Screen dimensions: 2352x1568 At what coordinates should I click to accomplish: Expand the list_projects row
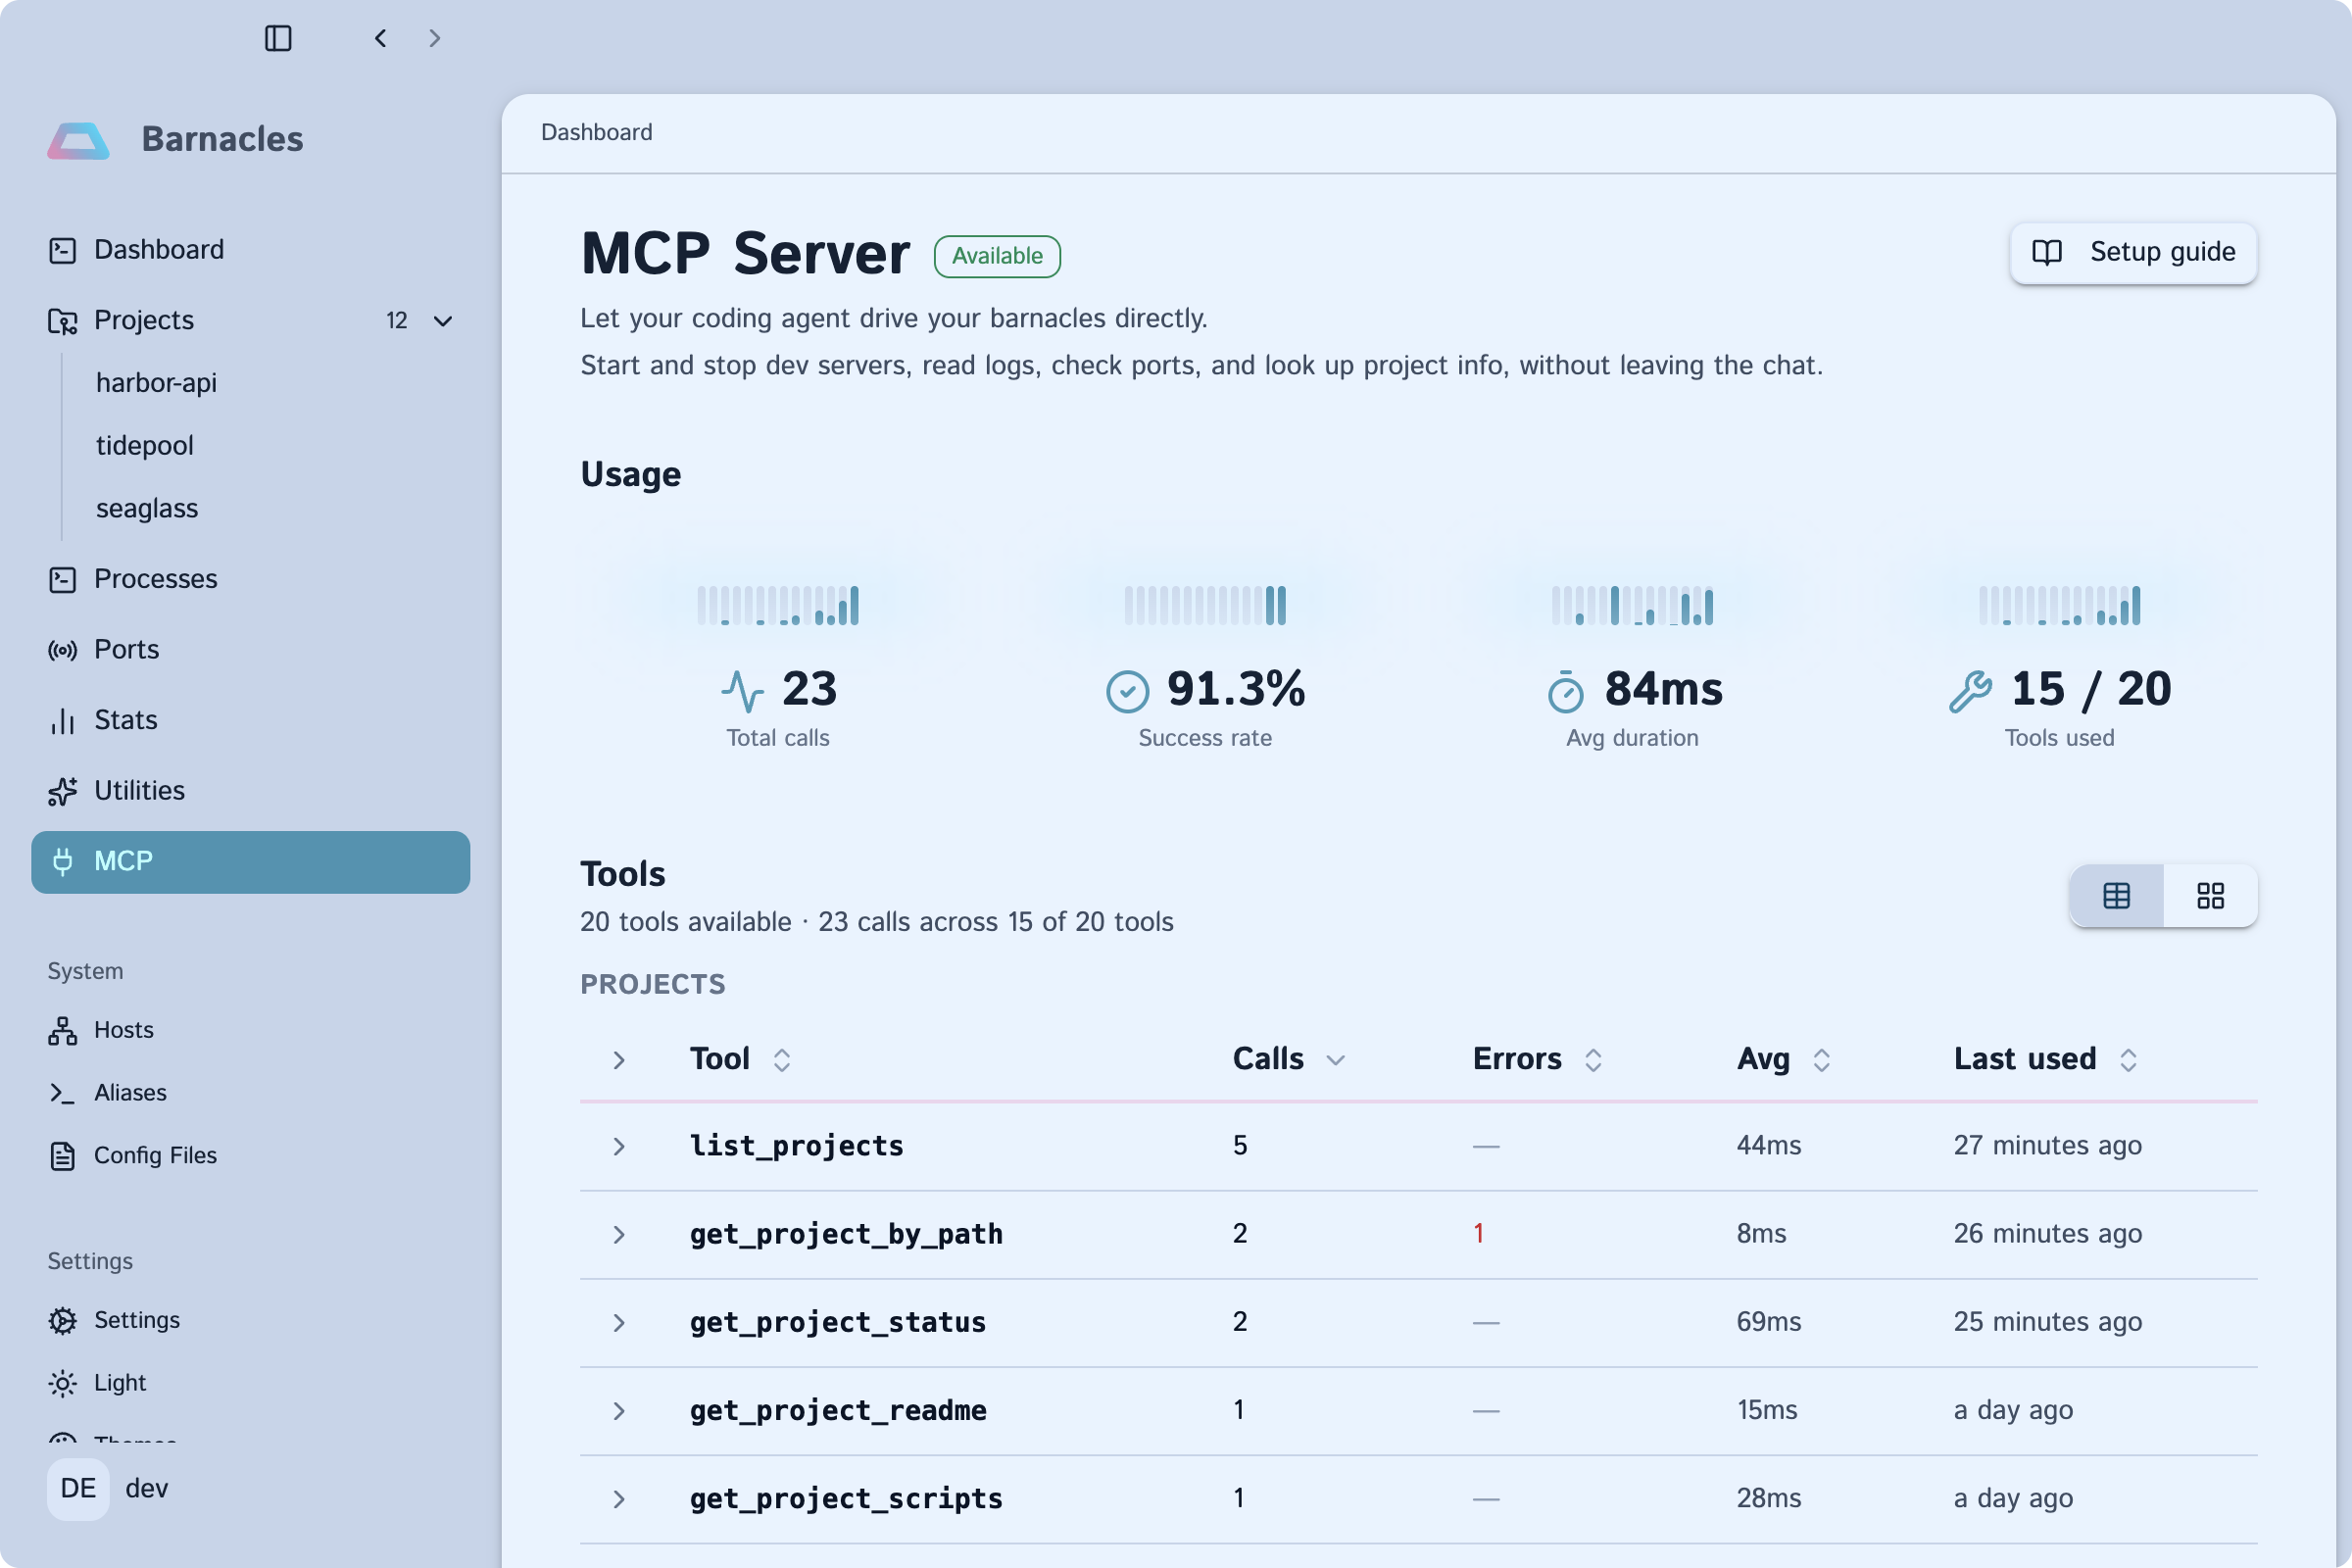(x=619, y=1147)
